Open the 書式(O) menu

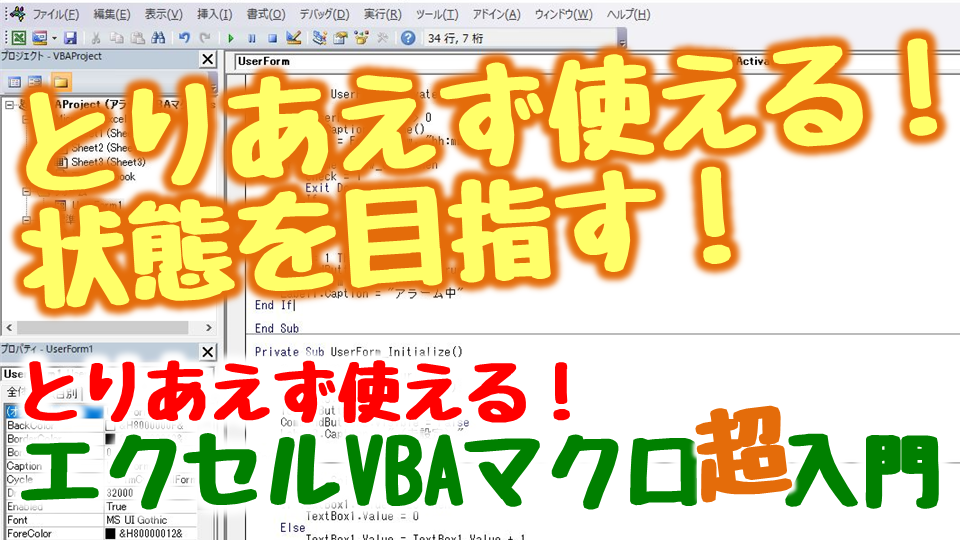pos(266,14)
